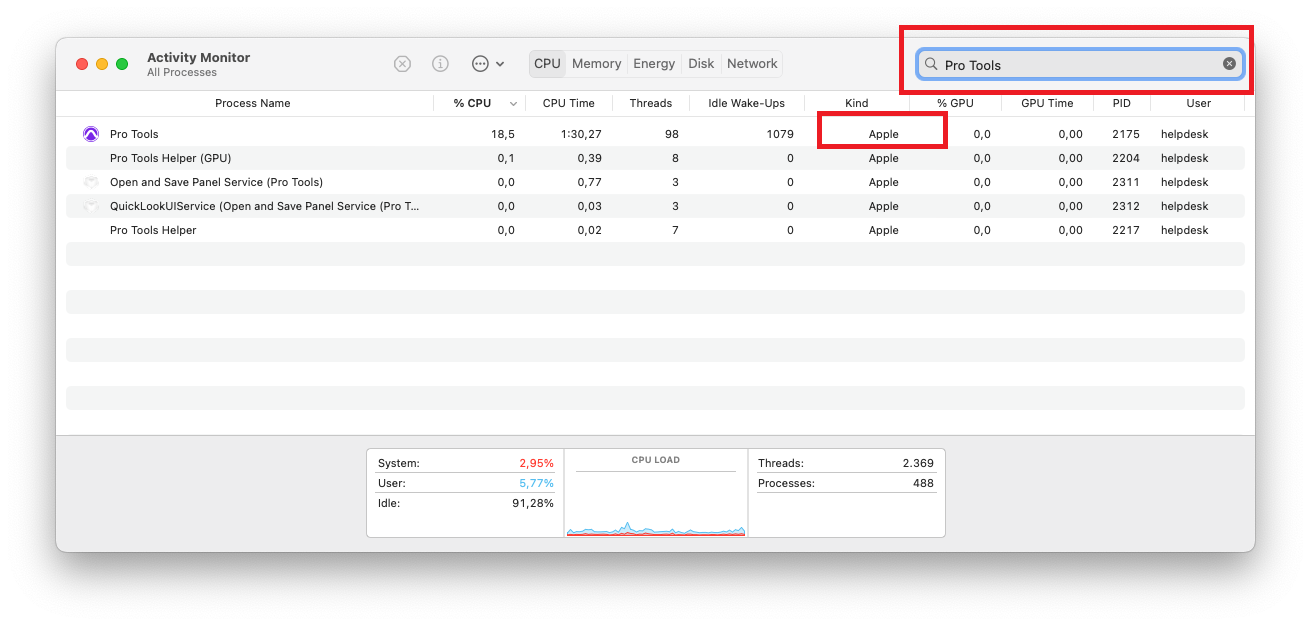Image resolution: width=1311 pixels, height=626 pixels.
Task: Switch to the Energy tab
Action: 654,64
